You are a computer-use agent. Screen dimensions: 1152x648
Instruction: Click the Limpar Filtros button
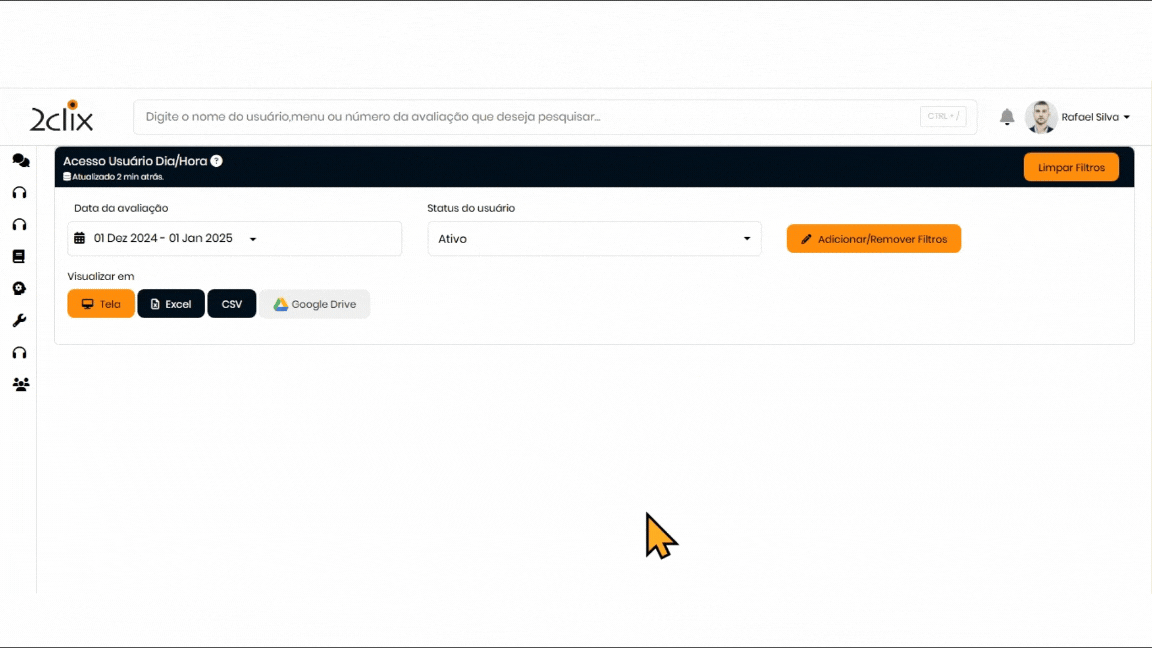1071,167
